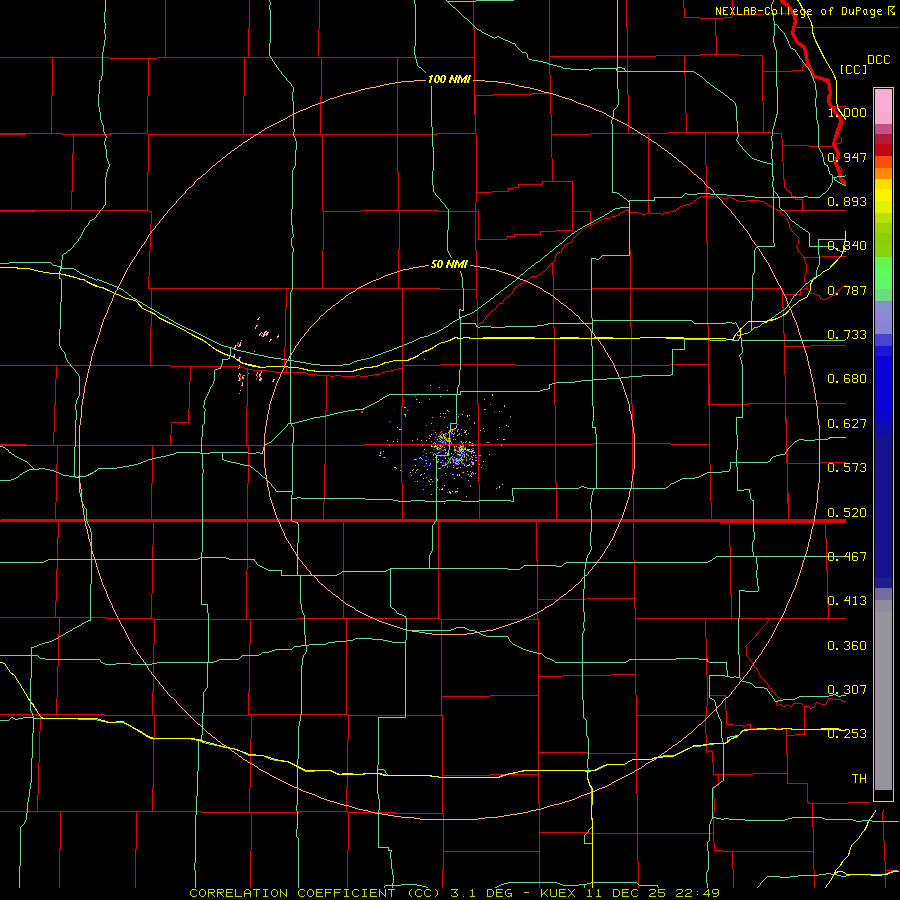900x900 pixels.
Task: Click the CORRELATION COEFFICIENT (CC) caption text
Action: tap(315, 893)
